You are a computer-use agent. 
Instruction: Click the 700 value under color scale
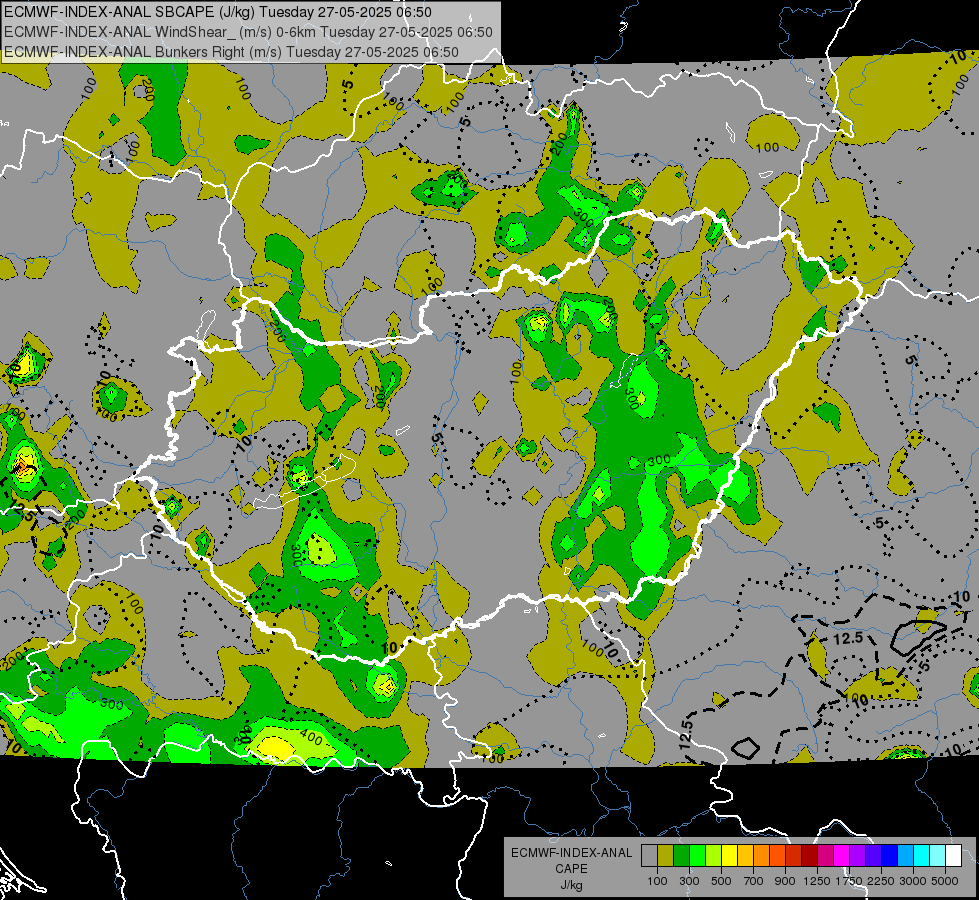(754, 881)
